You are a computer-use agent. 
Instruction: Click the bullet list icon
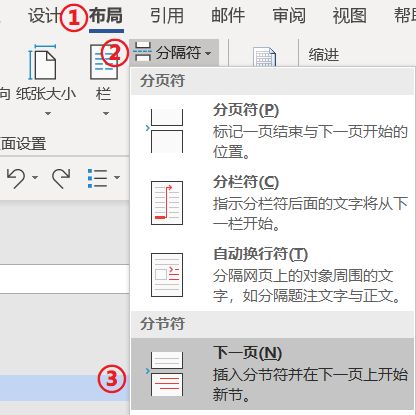tap(97, 178)
